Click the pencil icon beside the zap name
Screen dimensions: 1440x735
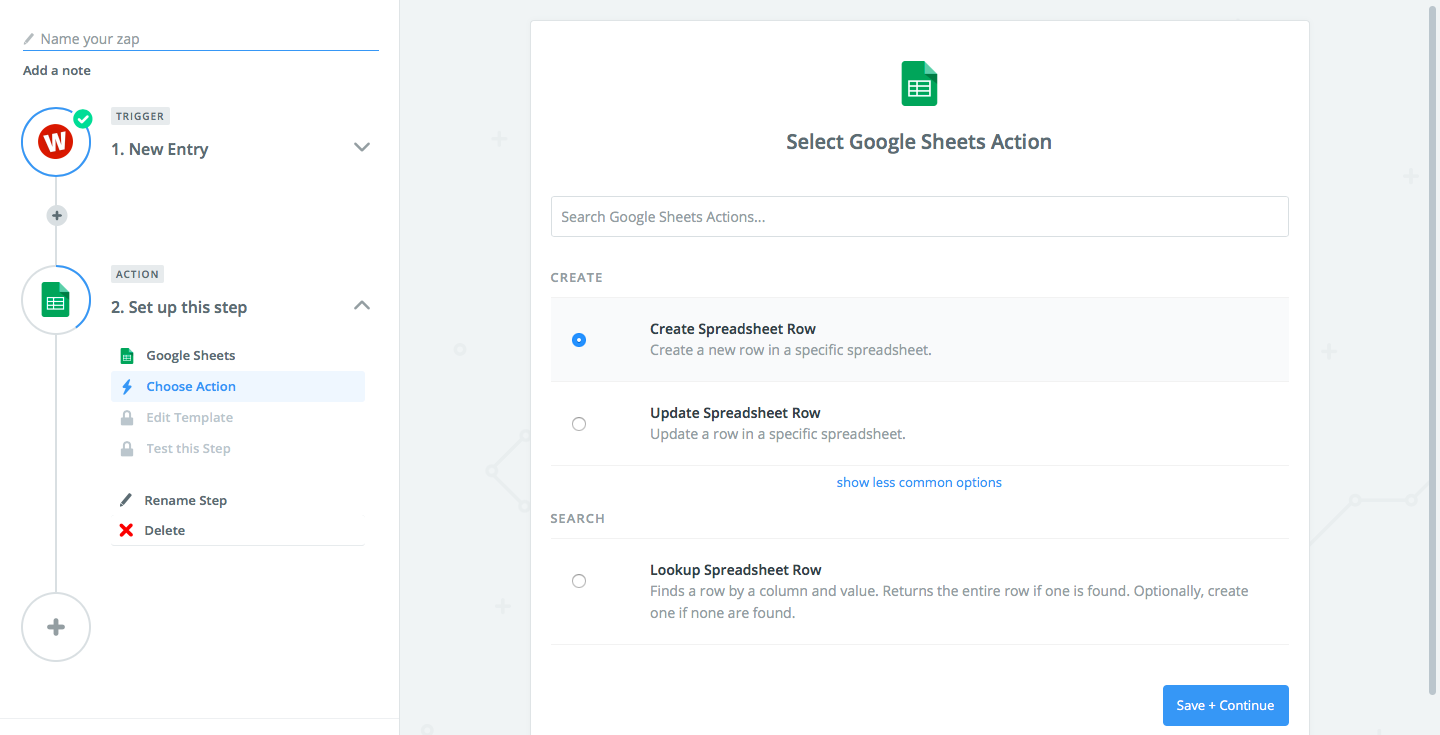pos(29,39)
